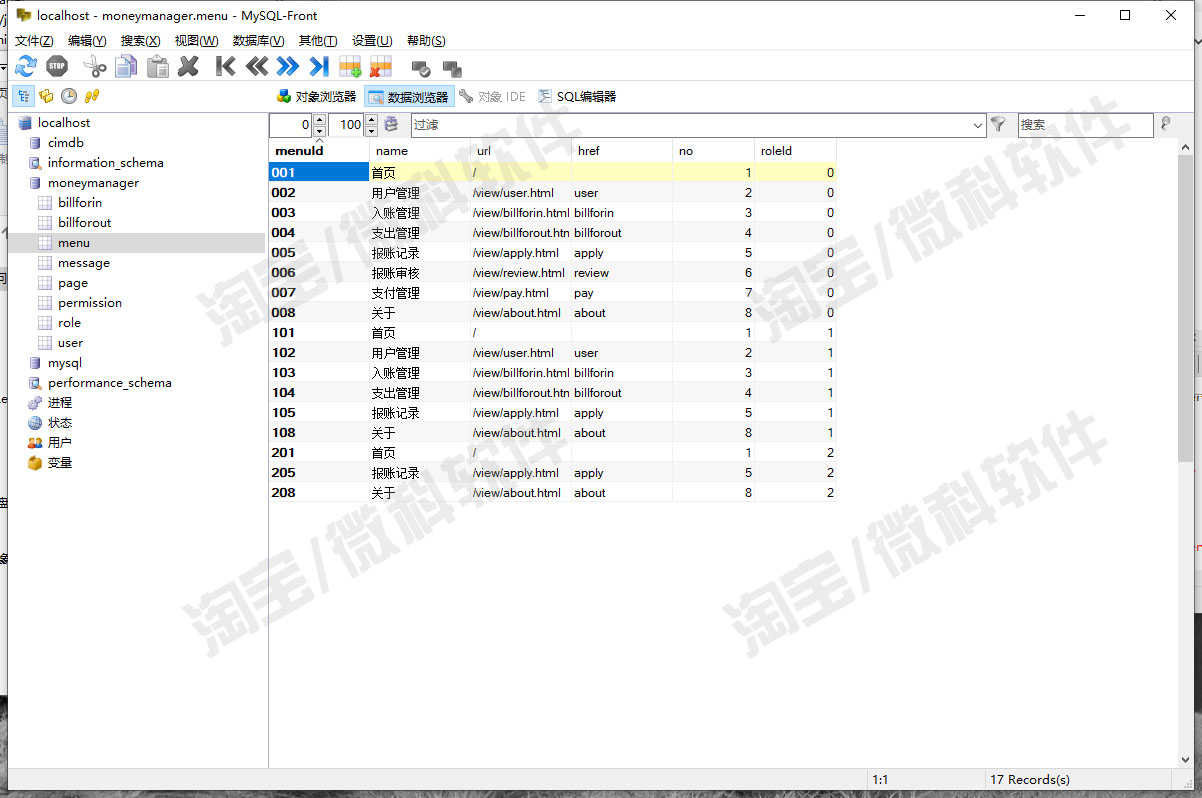Jump to first record with the arrow icon
This screenshot has height=798, width=1202.
click(226, 66)
